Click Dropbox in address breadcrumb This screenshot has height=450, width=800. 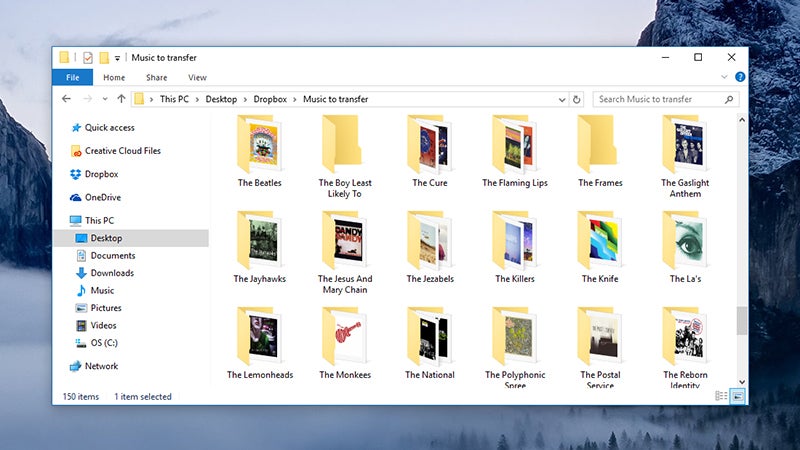270,99
